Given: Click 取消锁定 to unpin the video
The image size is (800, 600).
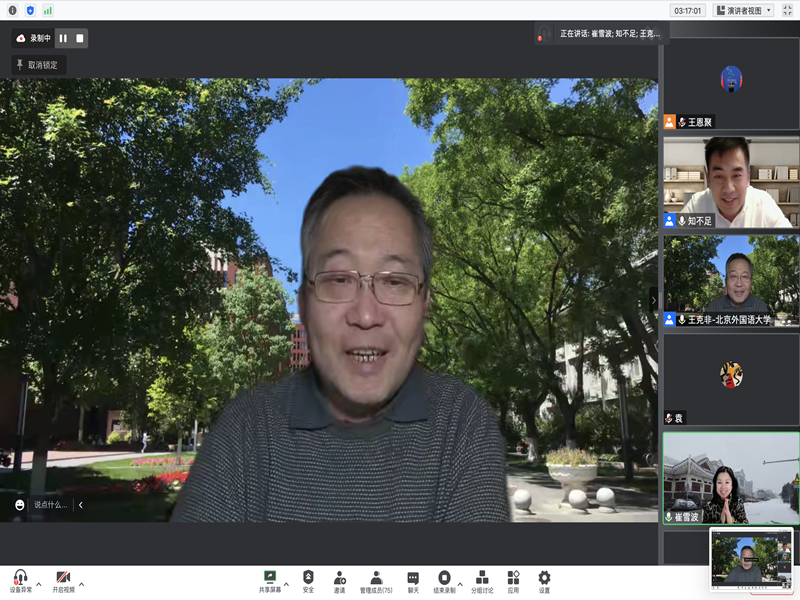Looking at the screenshot, I should [x=38, y=65].
